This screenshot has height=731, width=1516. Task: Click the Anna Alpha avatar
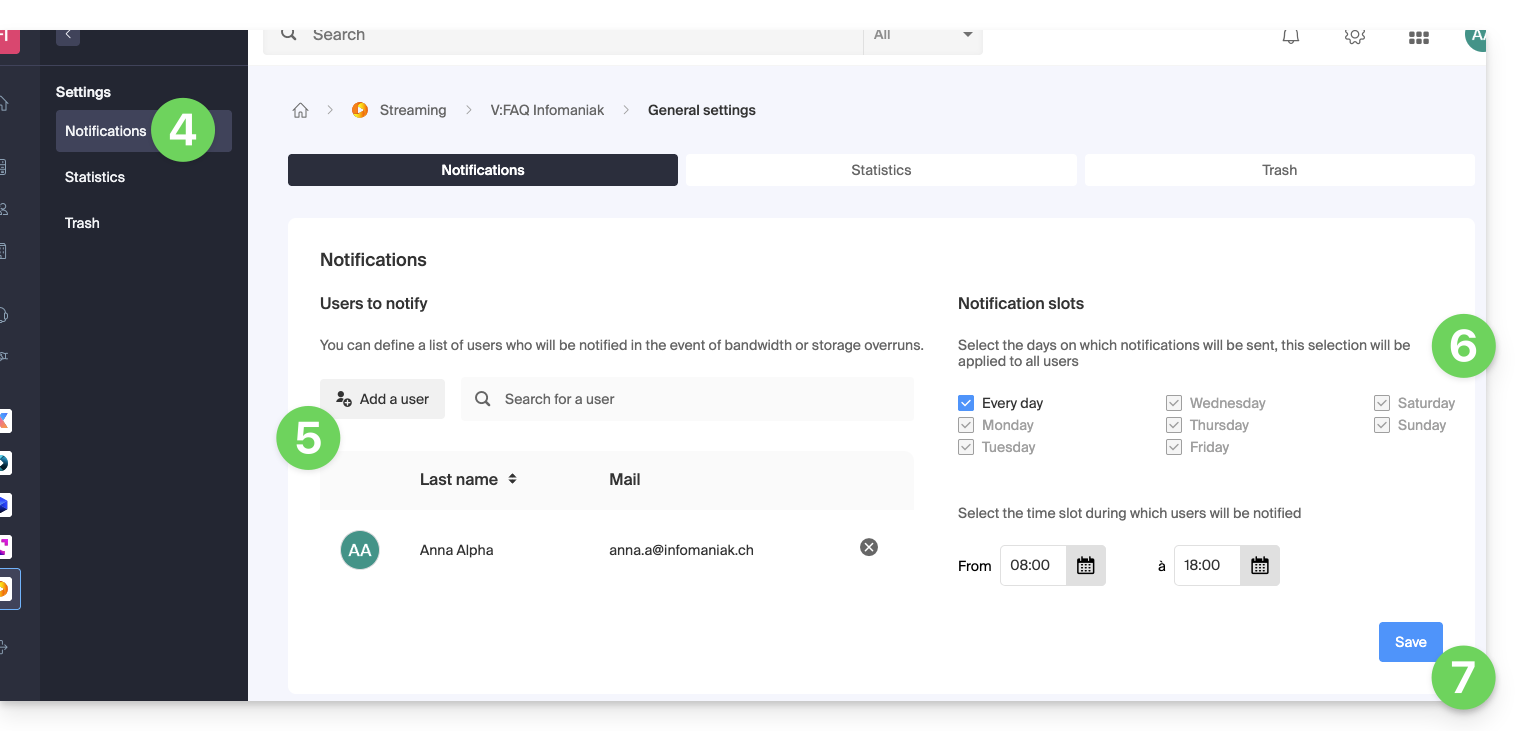360,550
